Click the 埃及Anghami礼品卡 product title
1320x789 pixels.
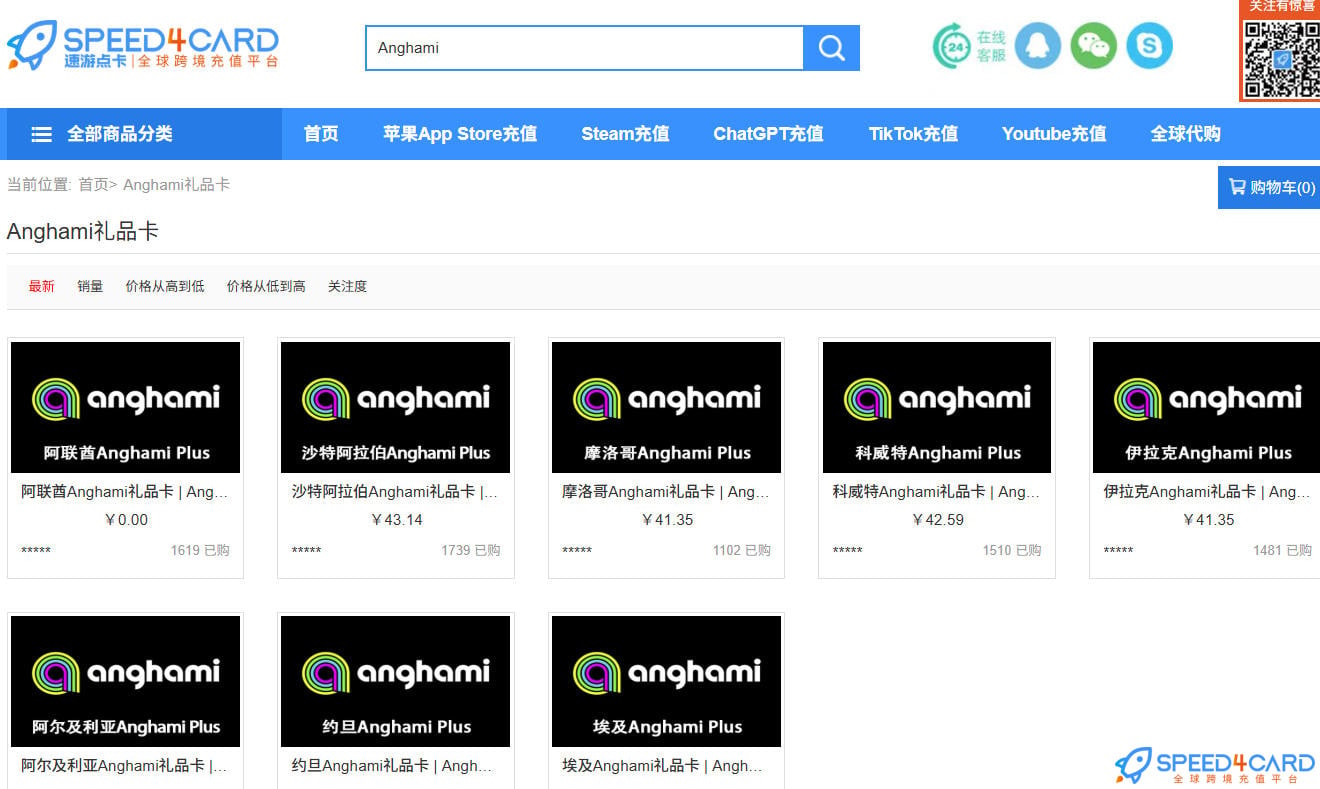click(x=663, y=766)
